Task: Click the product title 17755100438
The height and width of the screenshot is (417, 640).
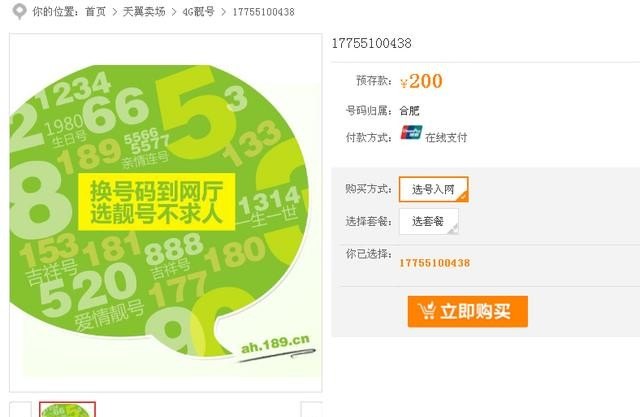Action: pos(371,43)
